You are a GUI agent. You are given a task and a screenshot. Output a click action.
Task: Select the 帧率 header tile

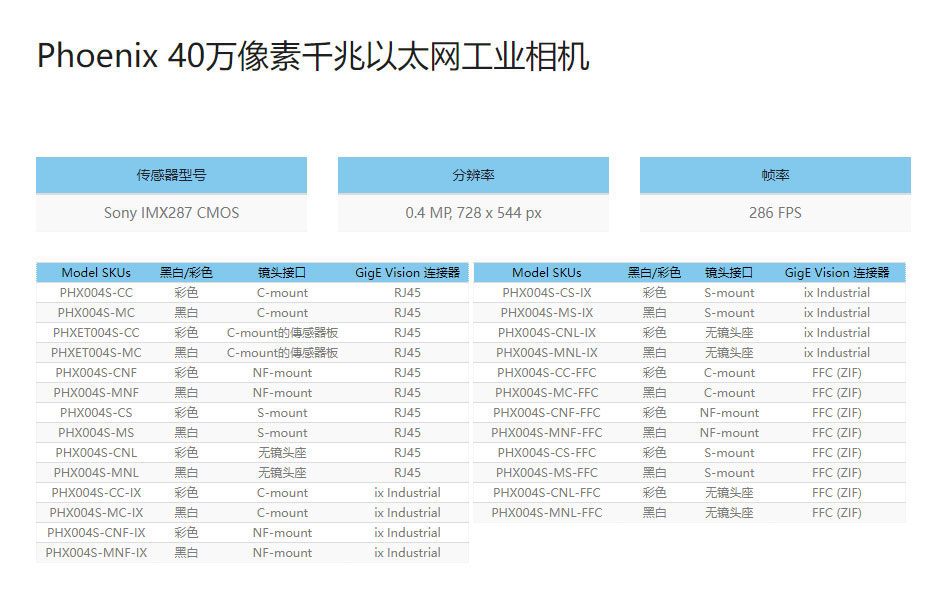[x=775, y=175]
